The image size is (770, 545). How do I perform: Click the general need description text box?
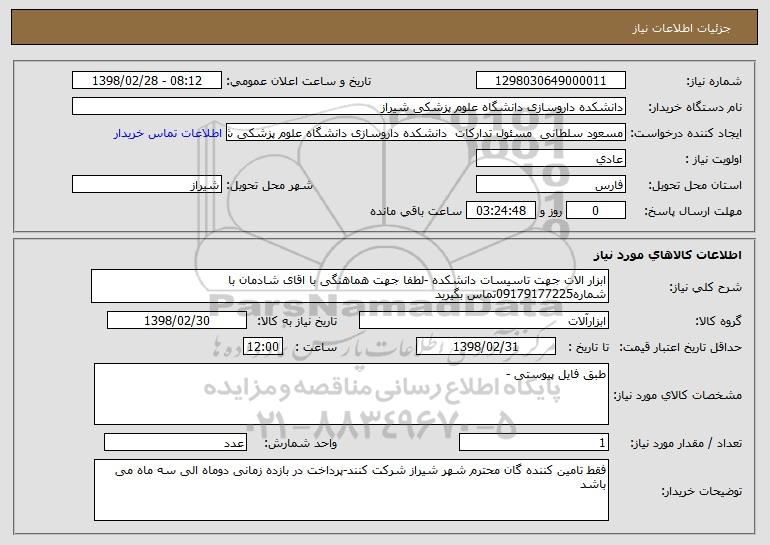(x=350, y=286)
